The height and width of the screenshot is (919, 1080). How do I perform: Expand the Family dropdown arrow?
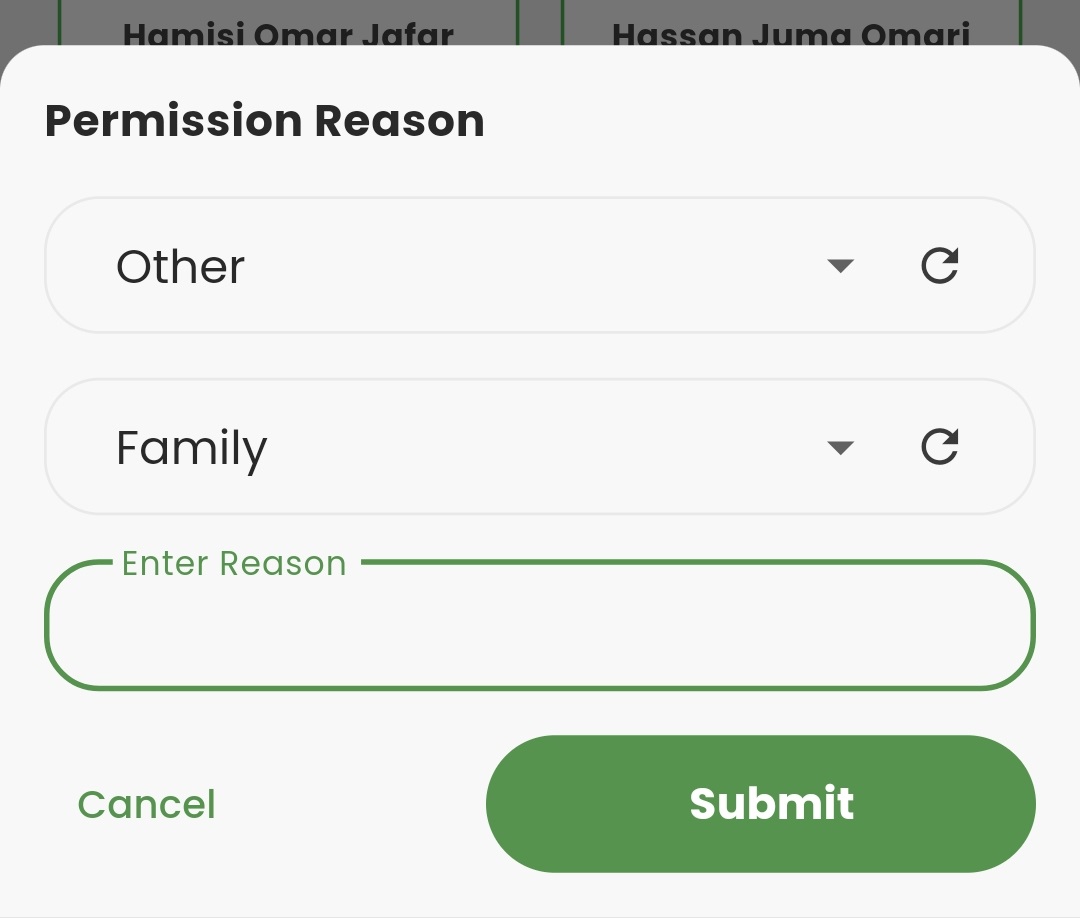841,447
